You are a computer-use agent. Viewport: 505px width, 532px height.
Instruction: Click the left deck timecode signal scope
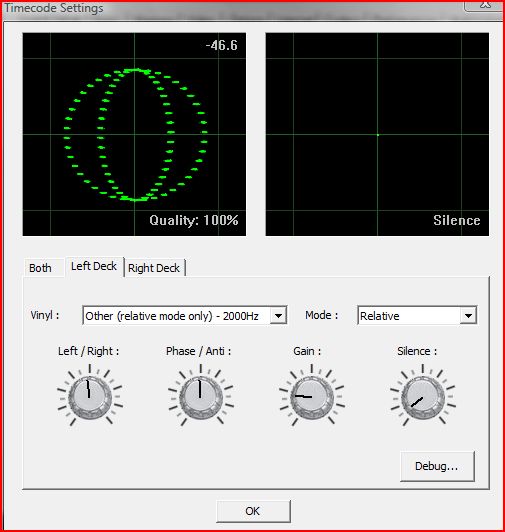[x=134, y=134]
